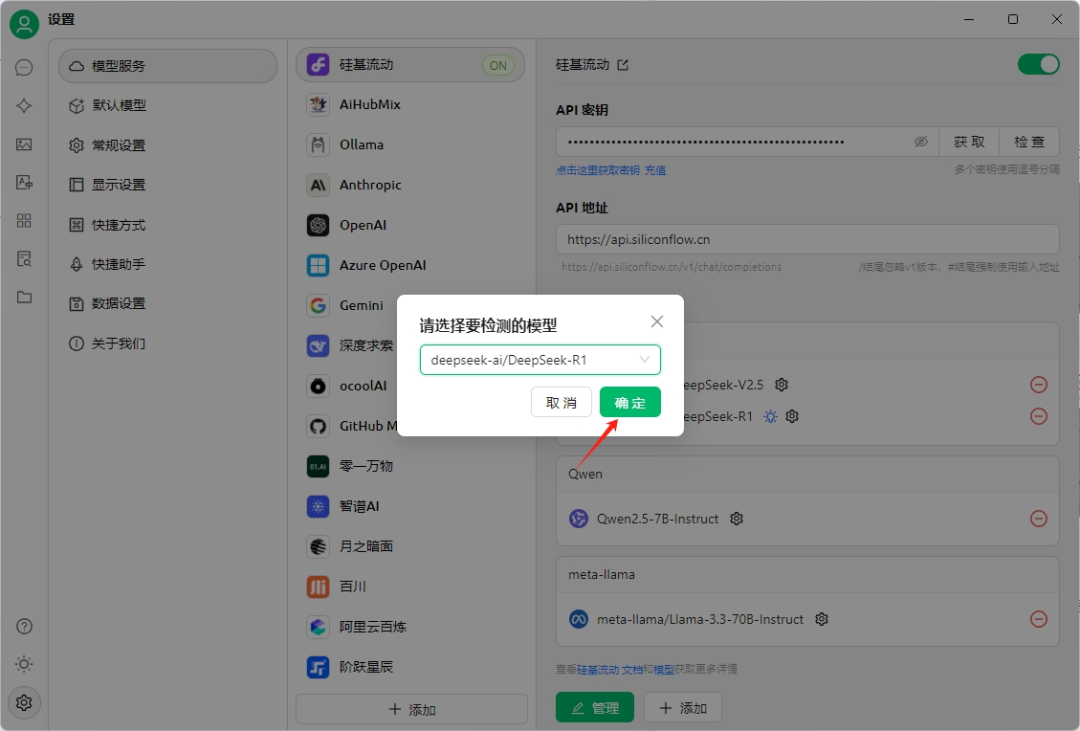Open 快捷助手 settings section
Viewport: 1080px width, 731px height.
168,265
